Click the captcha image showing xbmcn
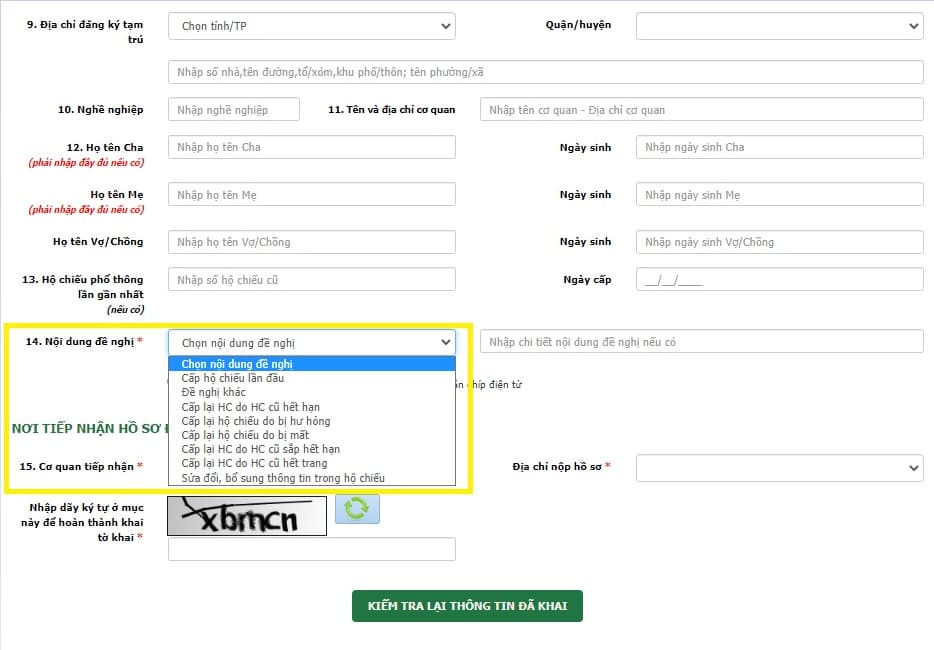 coord(248,516)
